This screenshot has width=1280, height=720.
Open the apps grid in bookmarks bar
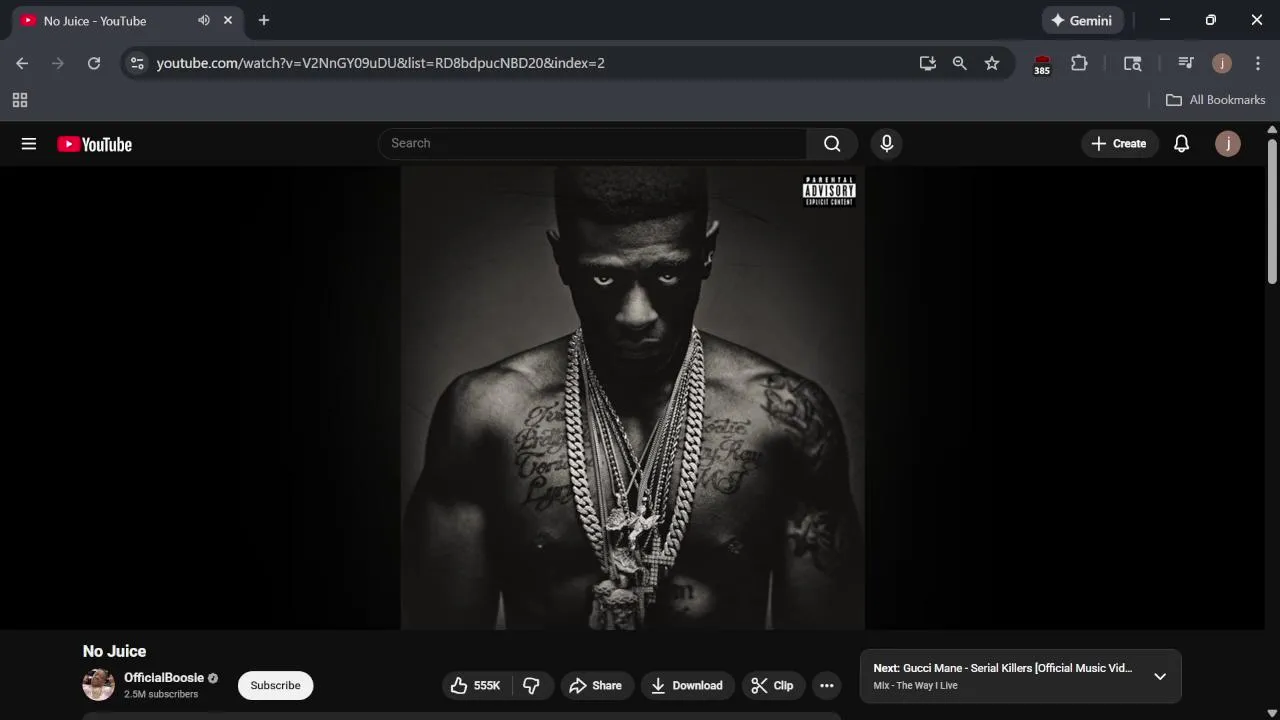pyautogui.click(x=20, y=100)
